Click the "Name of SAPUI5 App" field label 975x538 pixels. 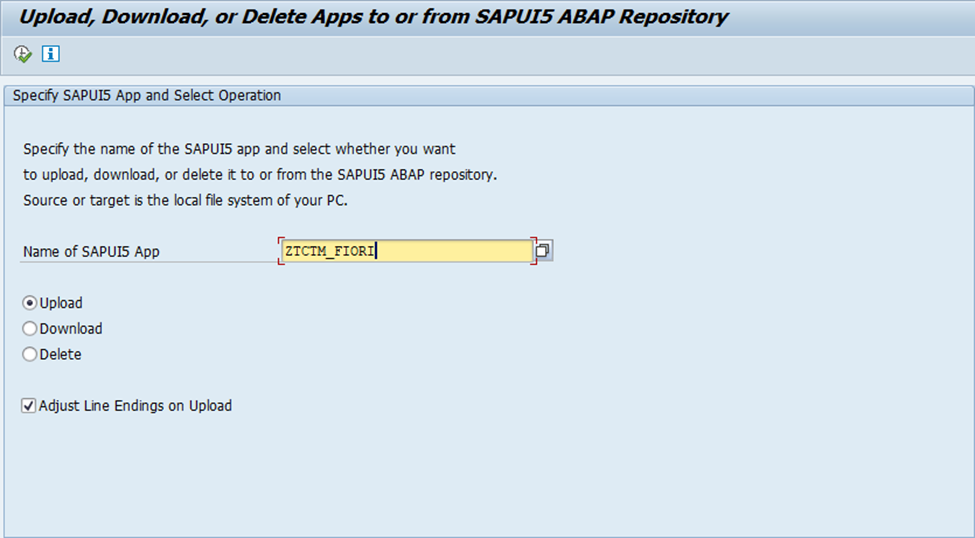[x=91, y=252]
